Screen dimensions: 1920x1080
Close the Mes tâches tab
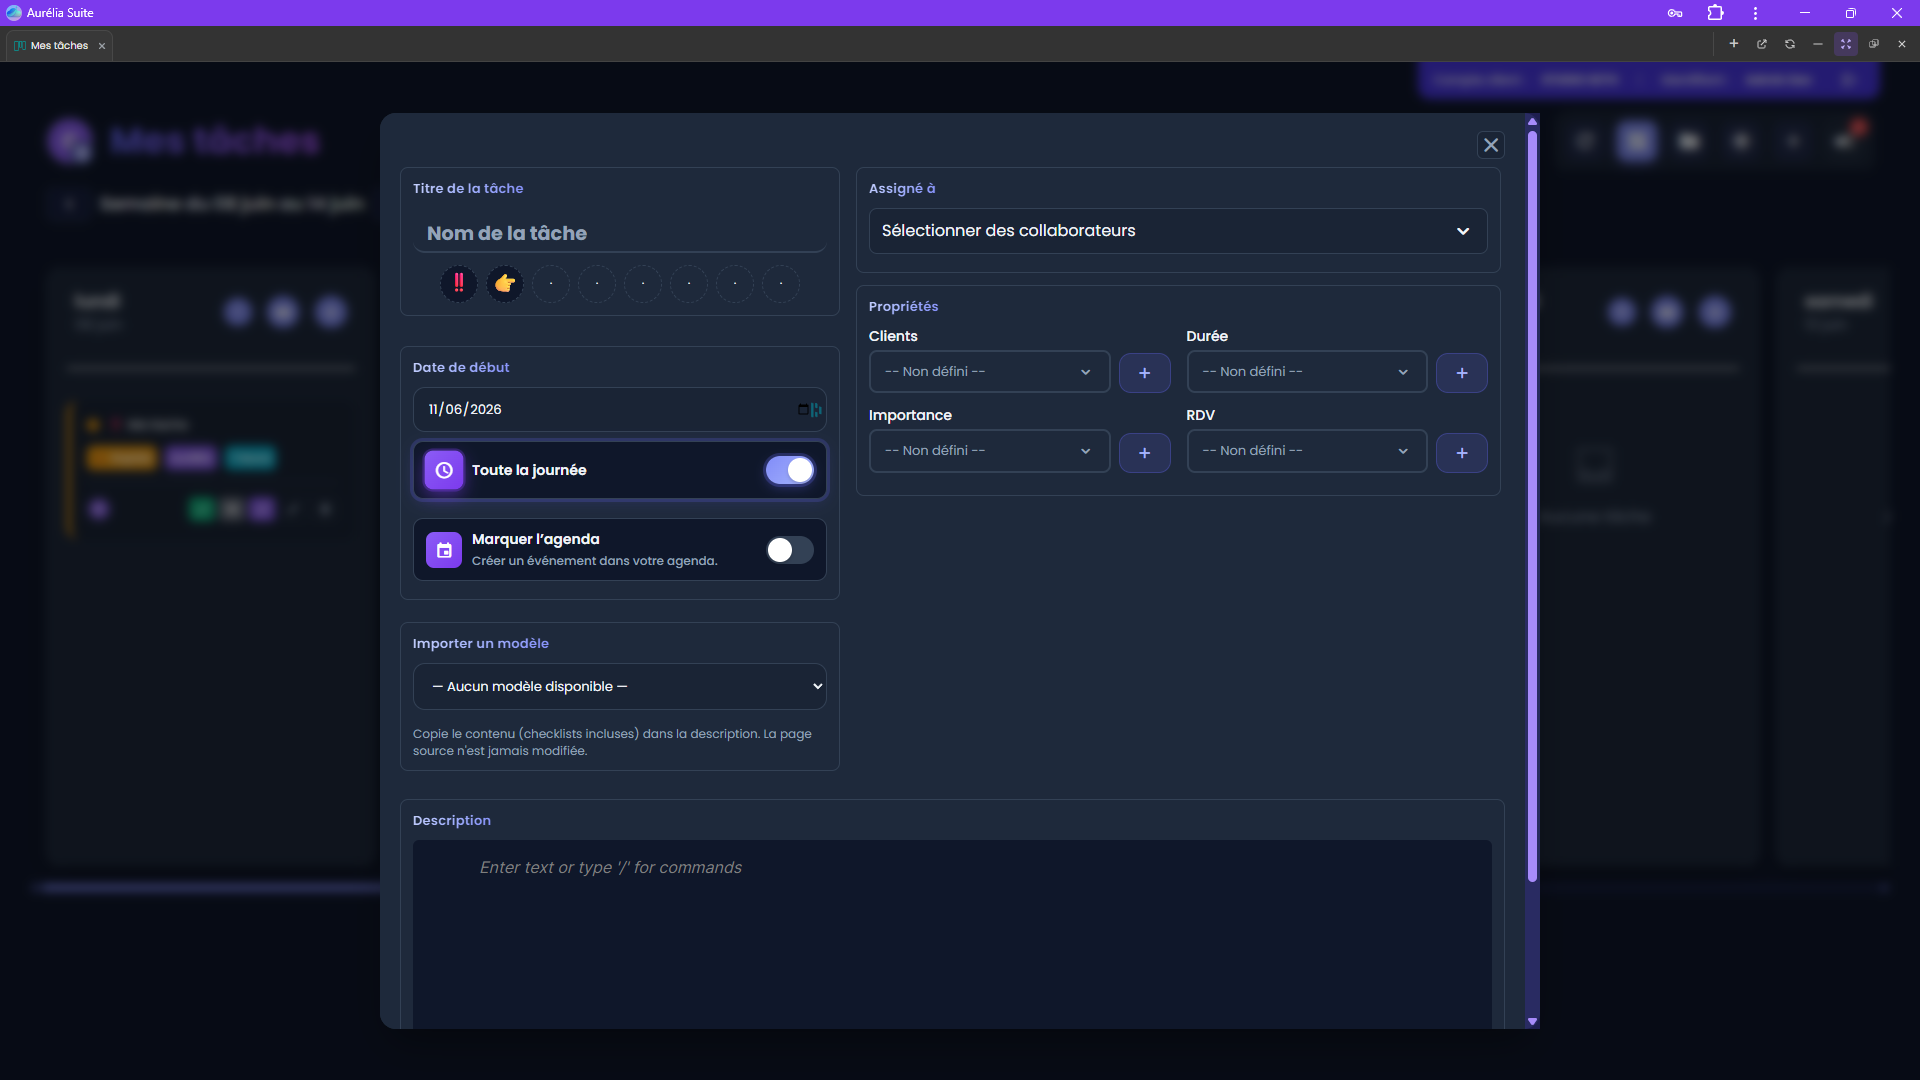click(102, 46)
